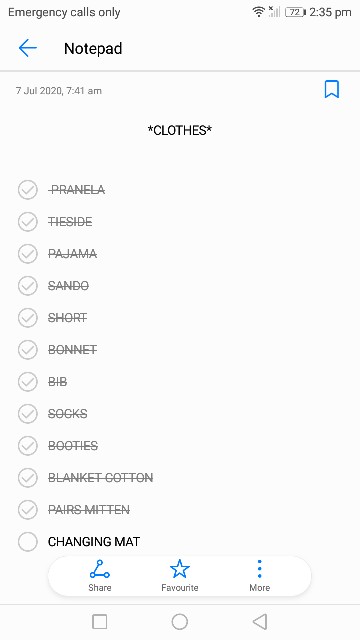Uncheck the PRANELA checkbox
This screenshot has width=360, height=640.
point(28,190)
